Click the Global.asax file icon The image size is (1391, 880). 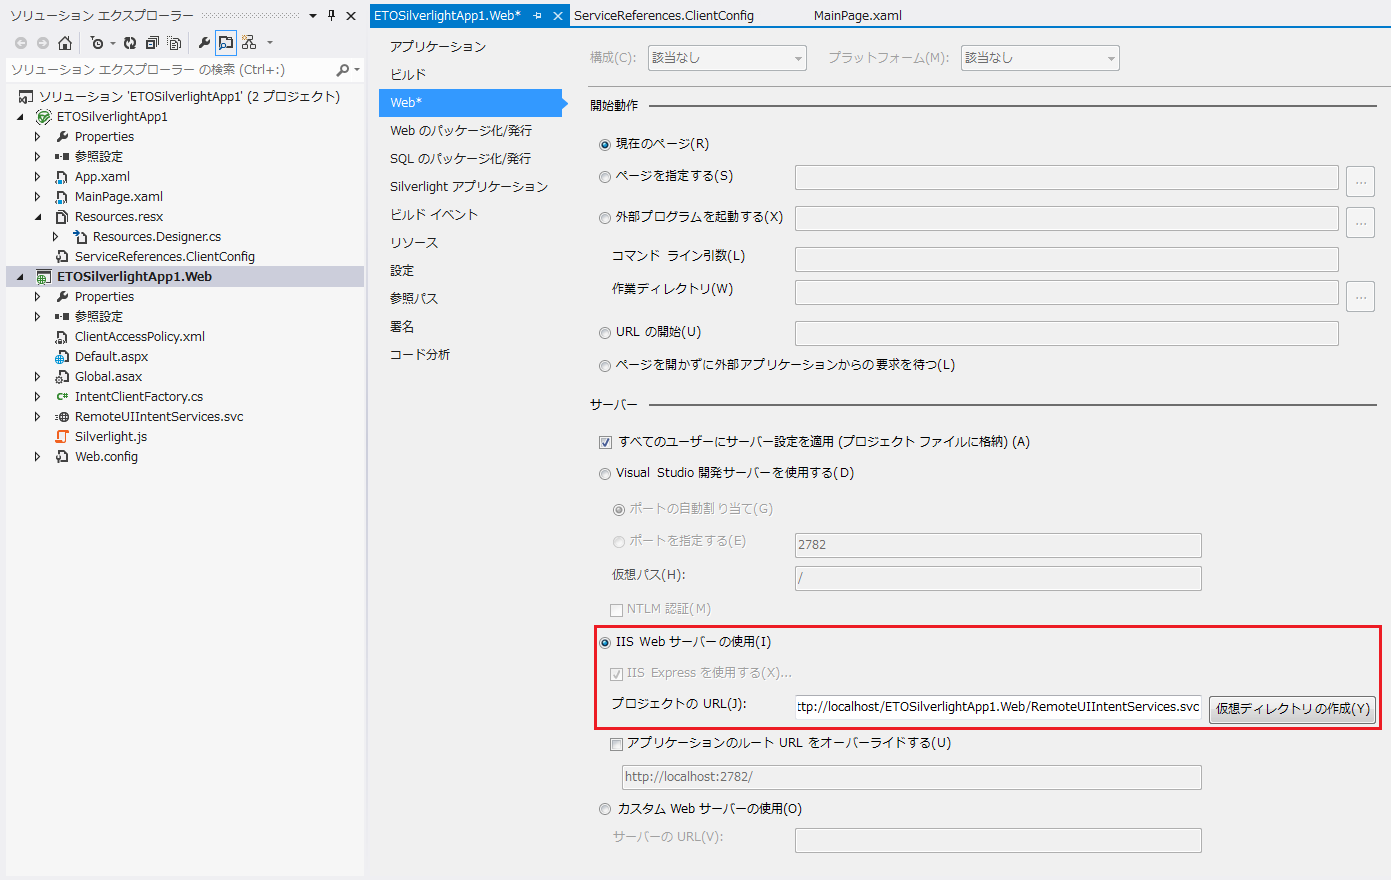click(x=62, y=377)
